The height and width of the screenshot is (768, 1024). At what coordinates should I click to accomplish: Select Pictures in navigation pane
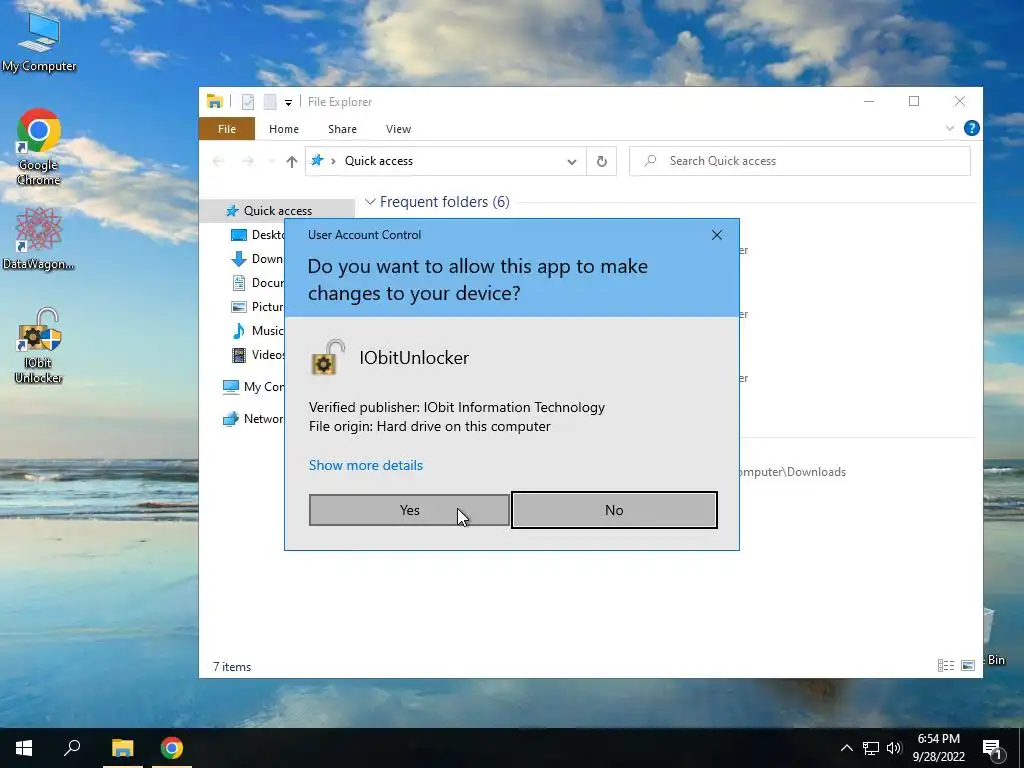(258, 307)
